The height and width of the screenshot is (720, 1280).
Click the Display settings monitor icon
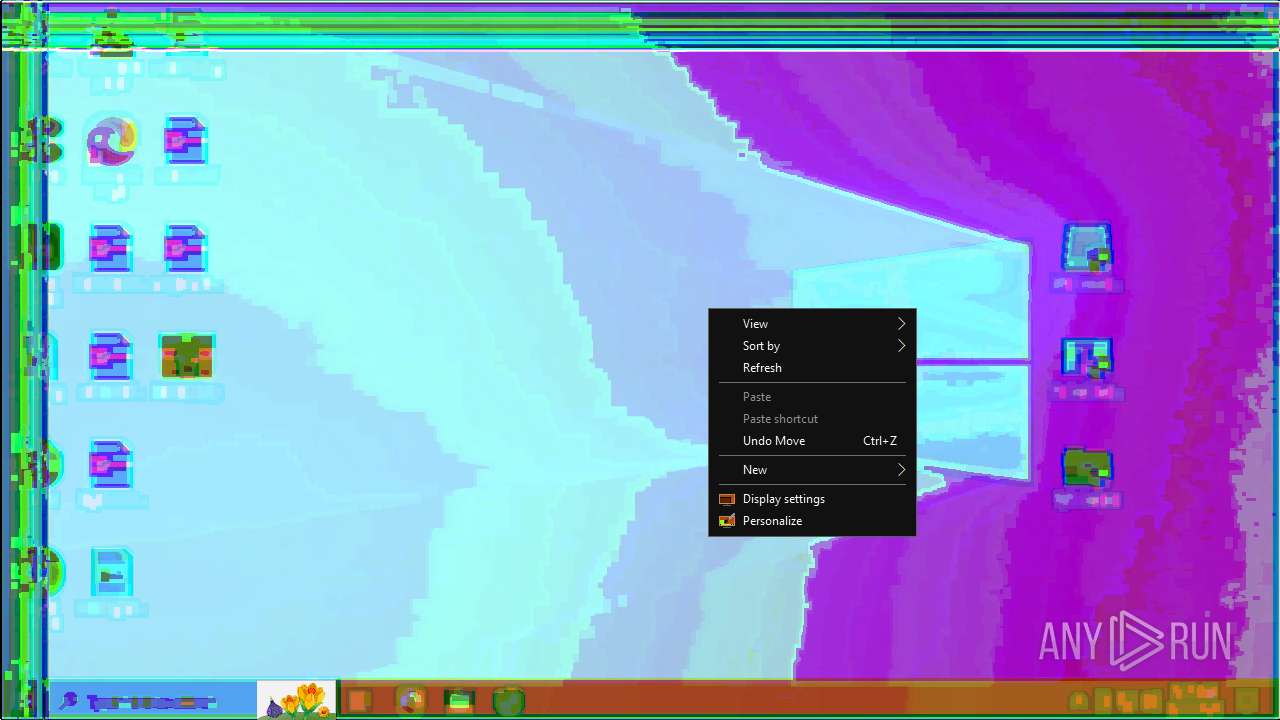(x=727, y=499)
